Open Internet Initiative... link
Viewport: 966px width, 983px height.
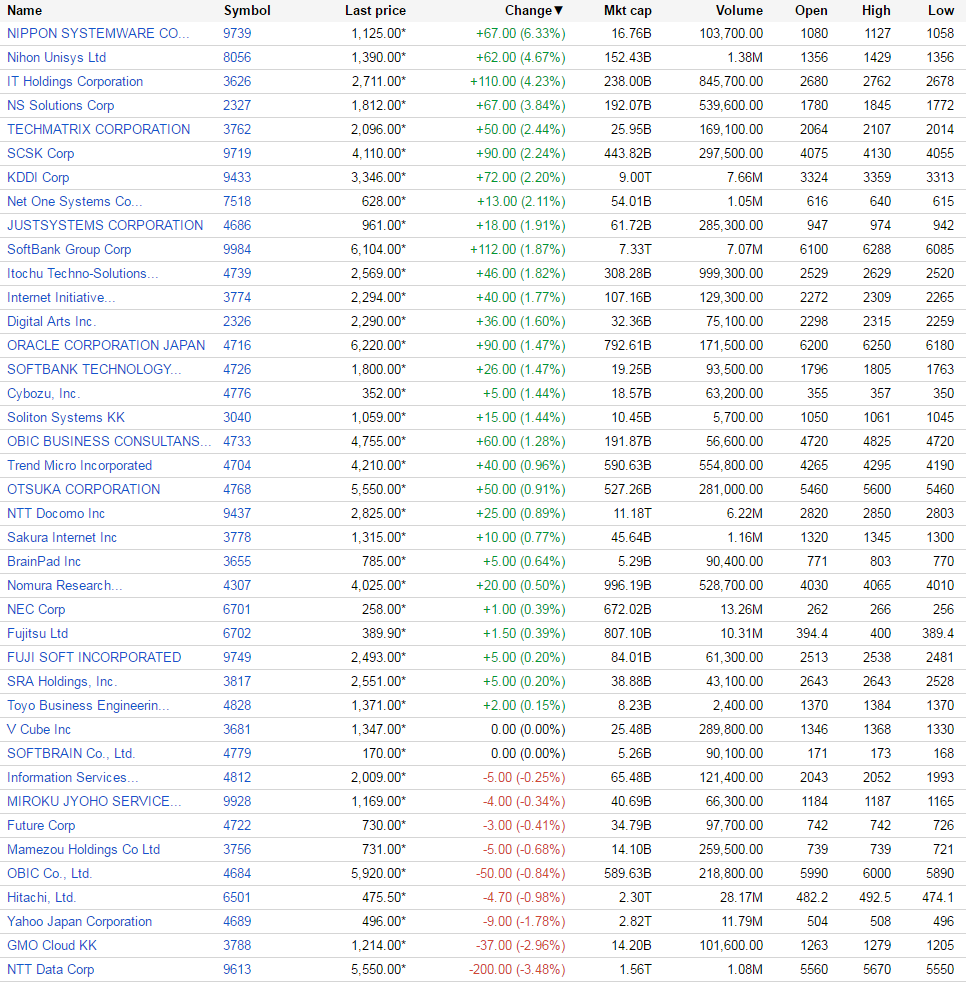61,297
